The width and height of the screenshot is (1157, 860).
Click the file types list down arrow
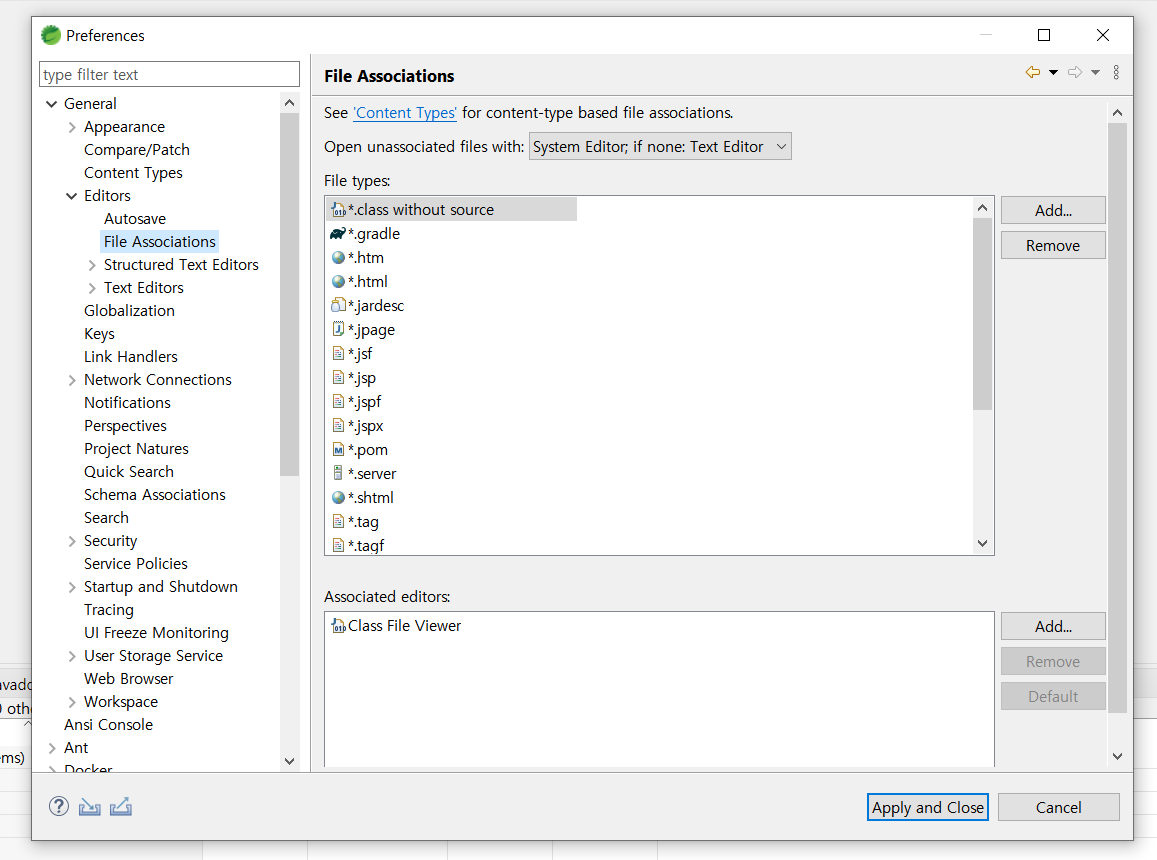982,543
